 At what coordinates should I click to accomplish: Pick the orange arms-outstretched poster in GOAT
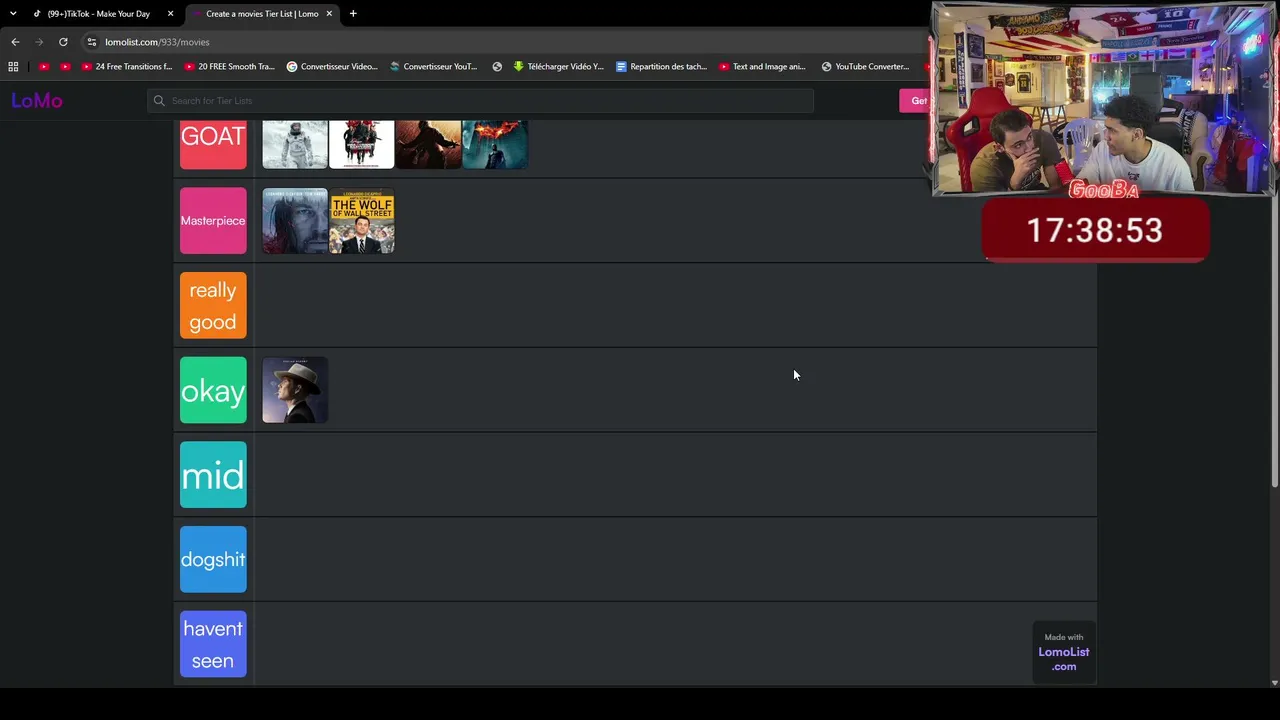[429, 145]
